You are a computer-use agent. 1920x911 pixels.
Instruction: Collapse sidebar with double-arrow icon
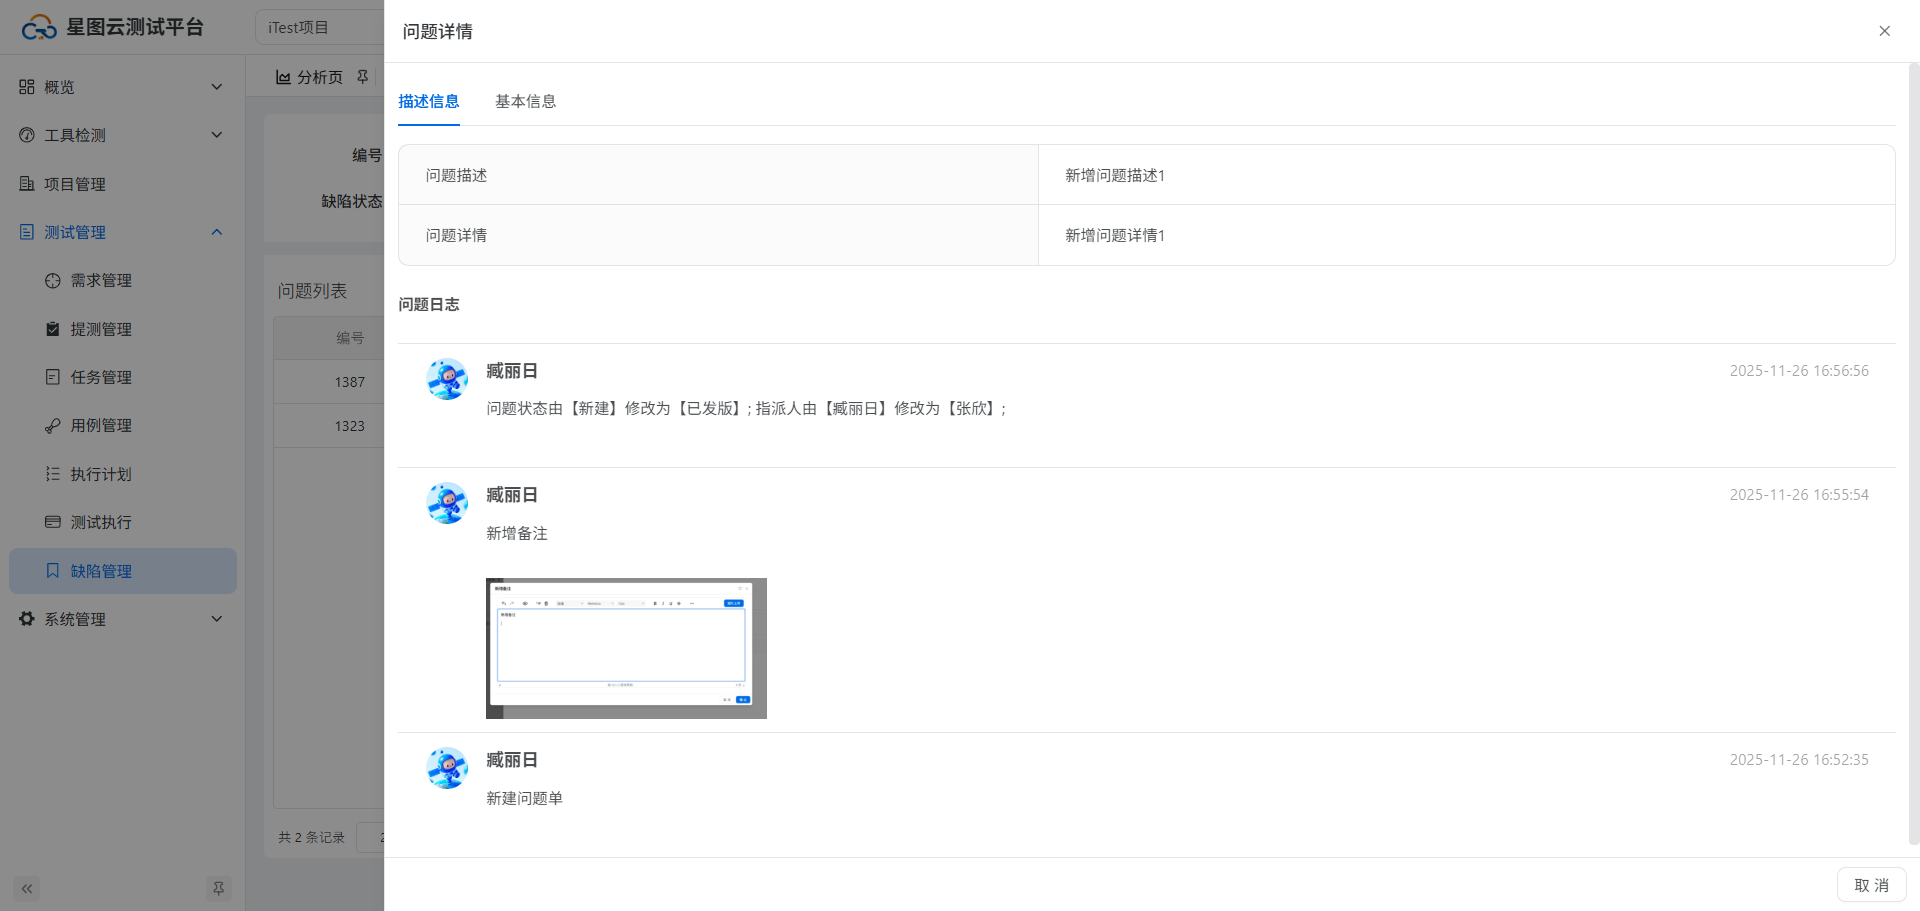pyautogui.click(x=27, y=888)
